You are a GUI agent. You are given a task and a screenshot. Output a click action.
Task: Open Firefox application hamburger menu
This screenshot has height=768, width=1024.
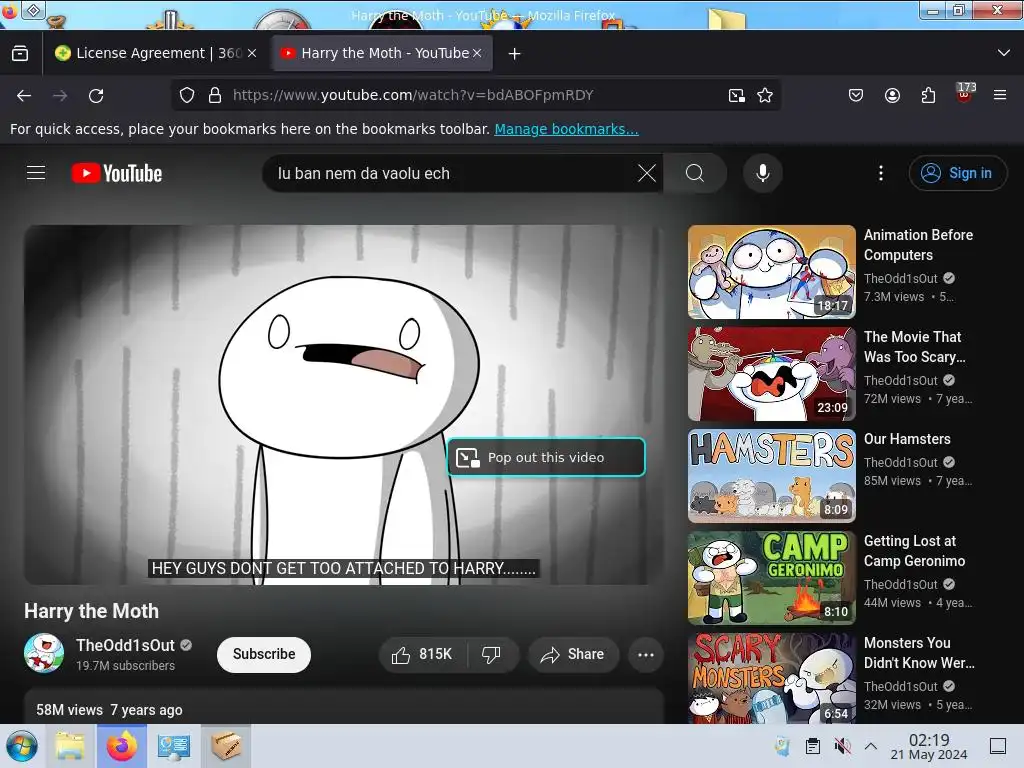click(x=1000, y=95)
